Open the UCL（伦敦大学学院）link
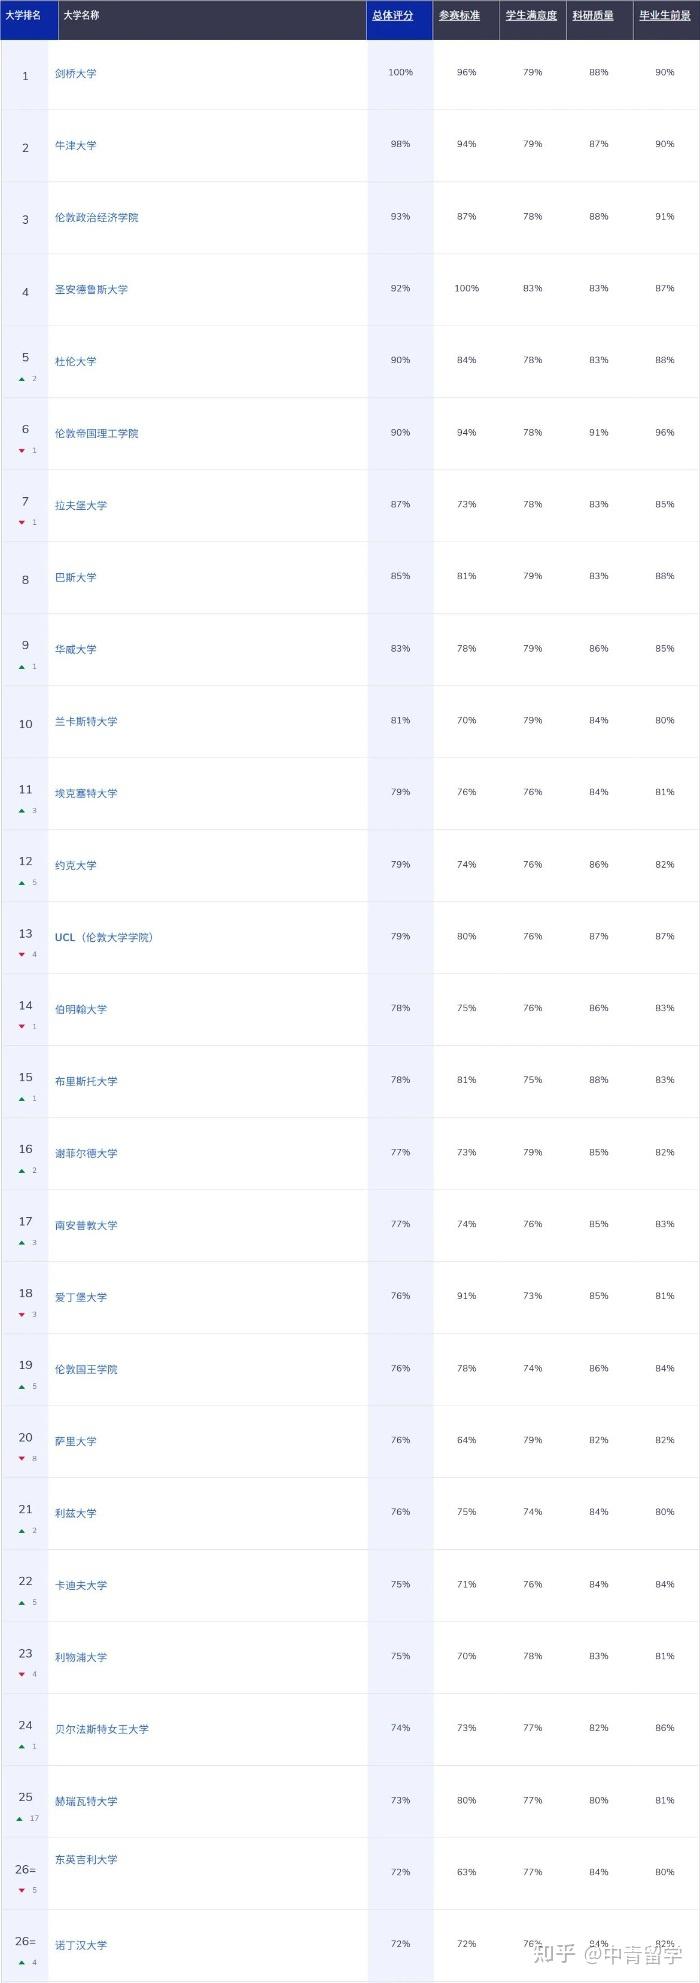 coord(104,938)
